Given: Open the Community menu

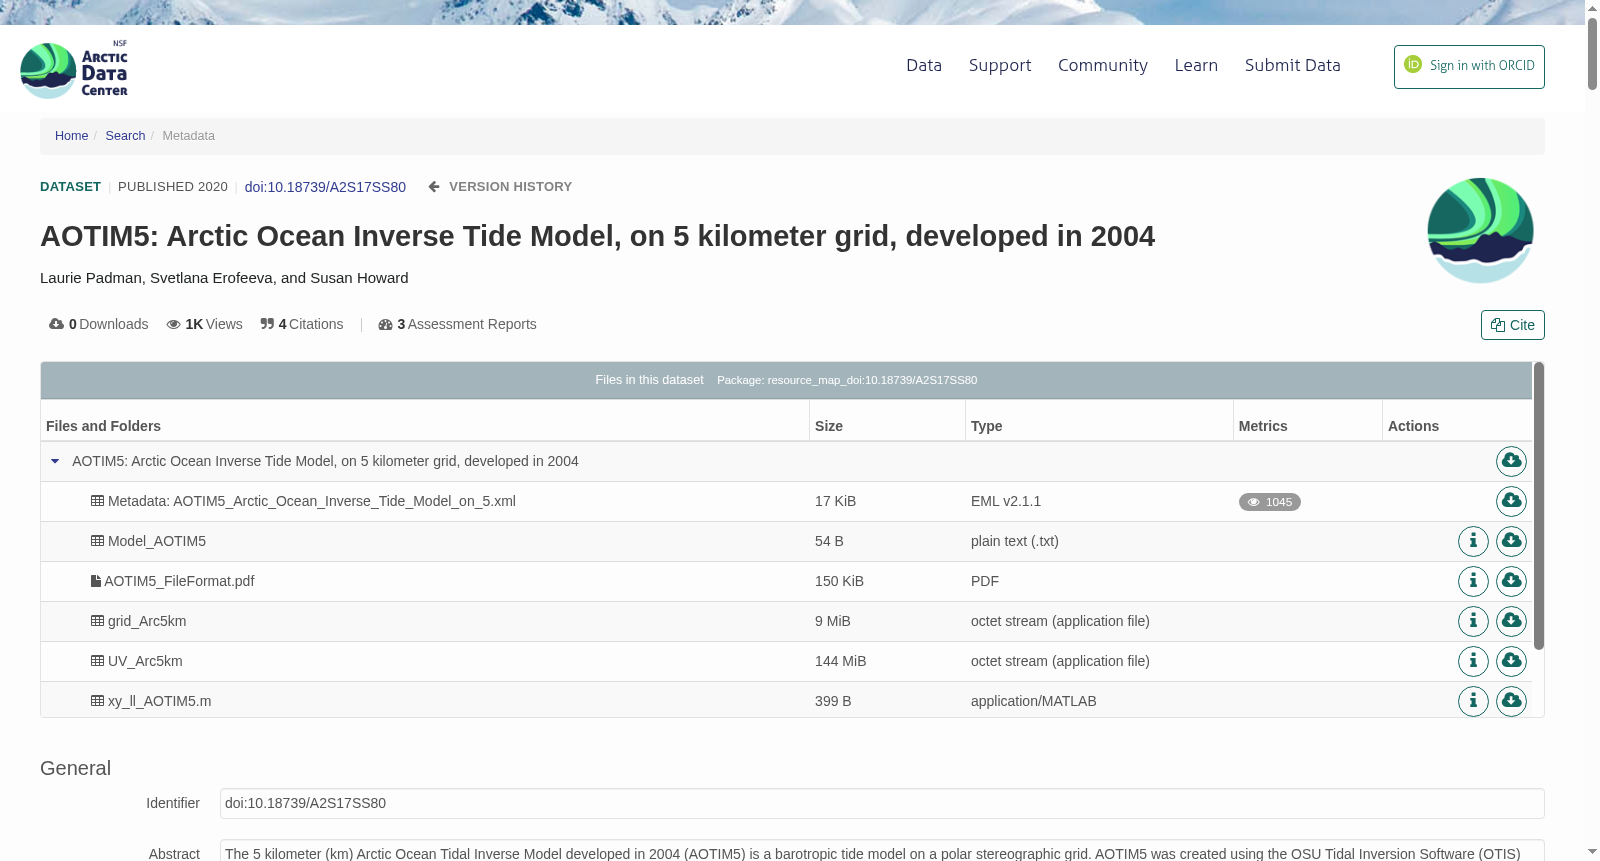Looking at the screenshot, I should tap(1103, 65).
